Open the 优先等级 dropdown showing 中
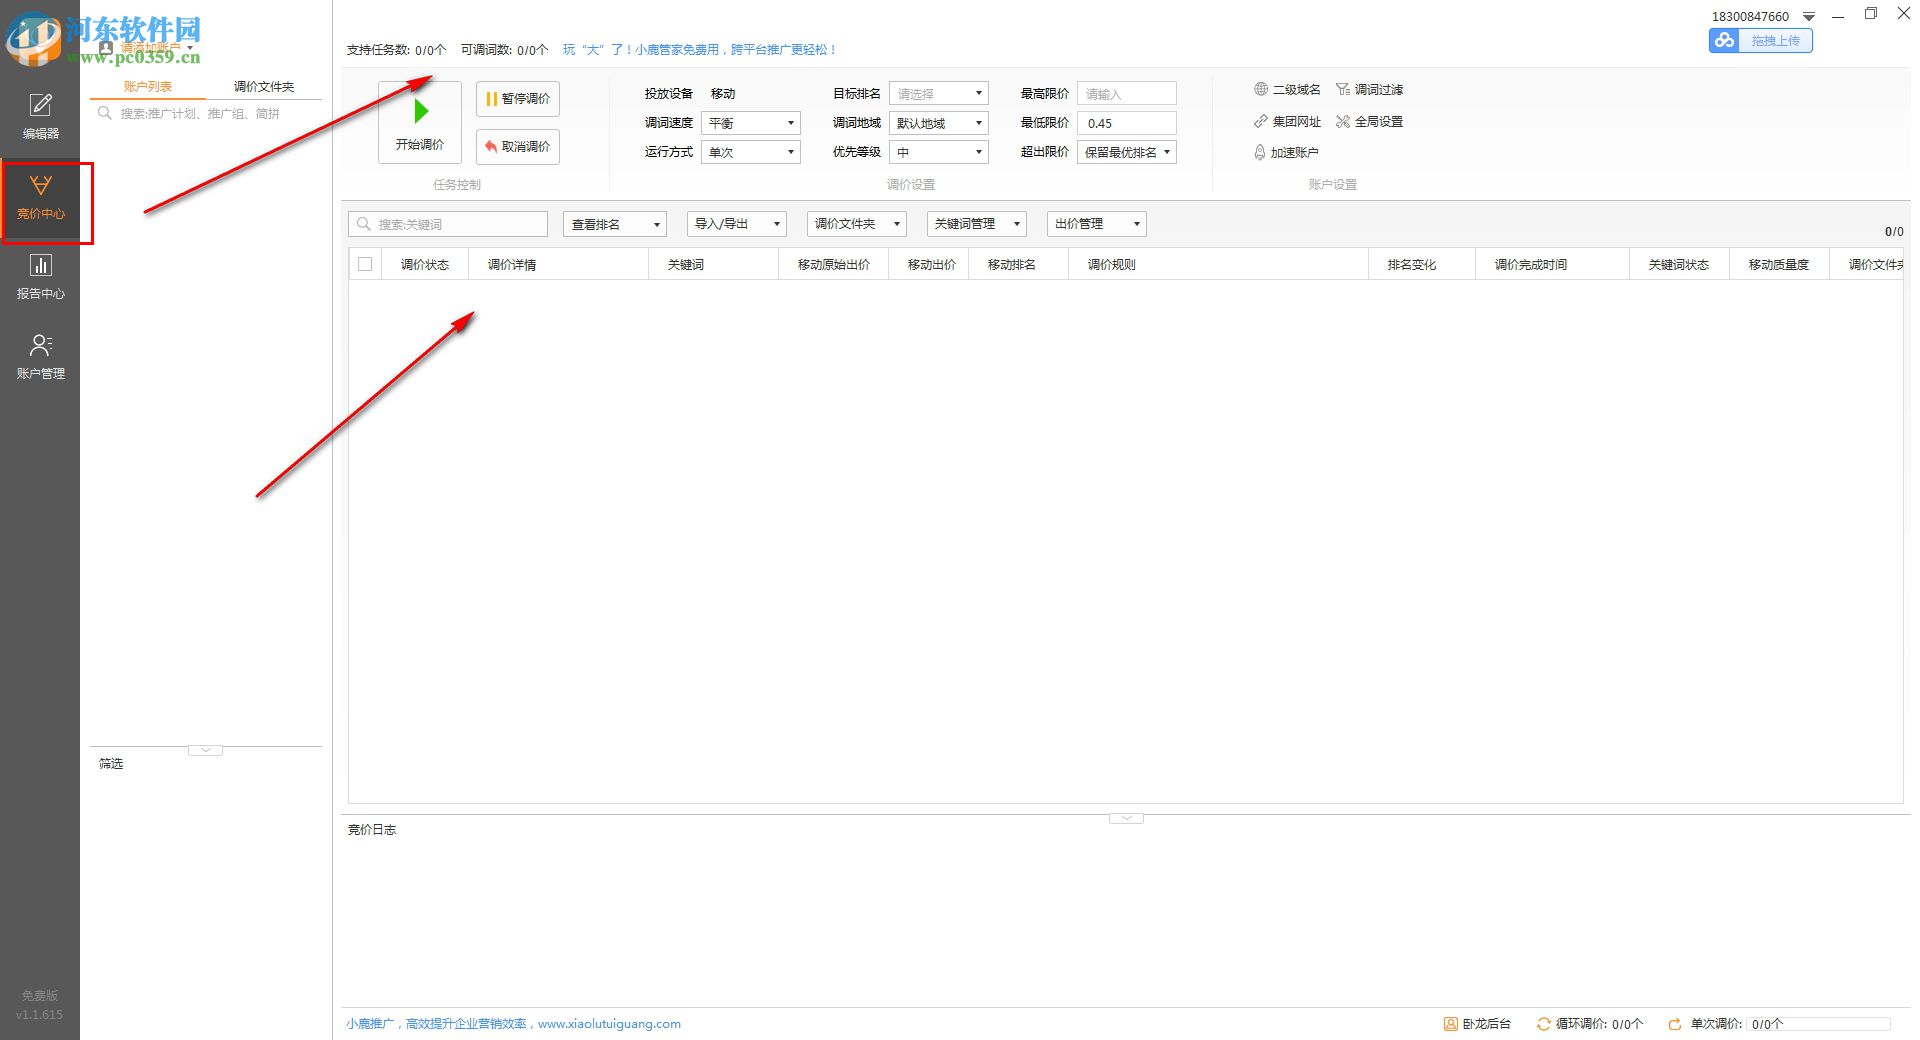This screenshot has height=1040, width=1920. [x=939, y=152]
